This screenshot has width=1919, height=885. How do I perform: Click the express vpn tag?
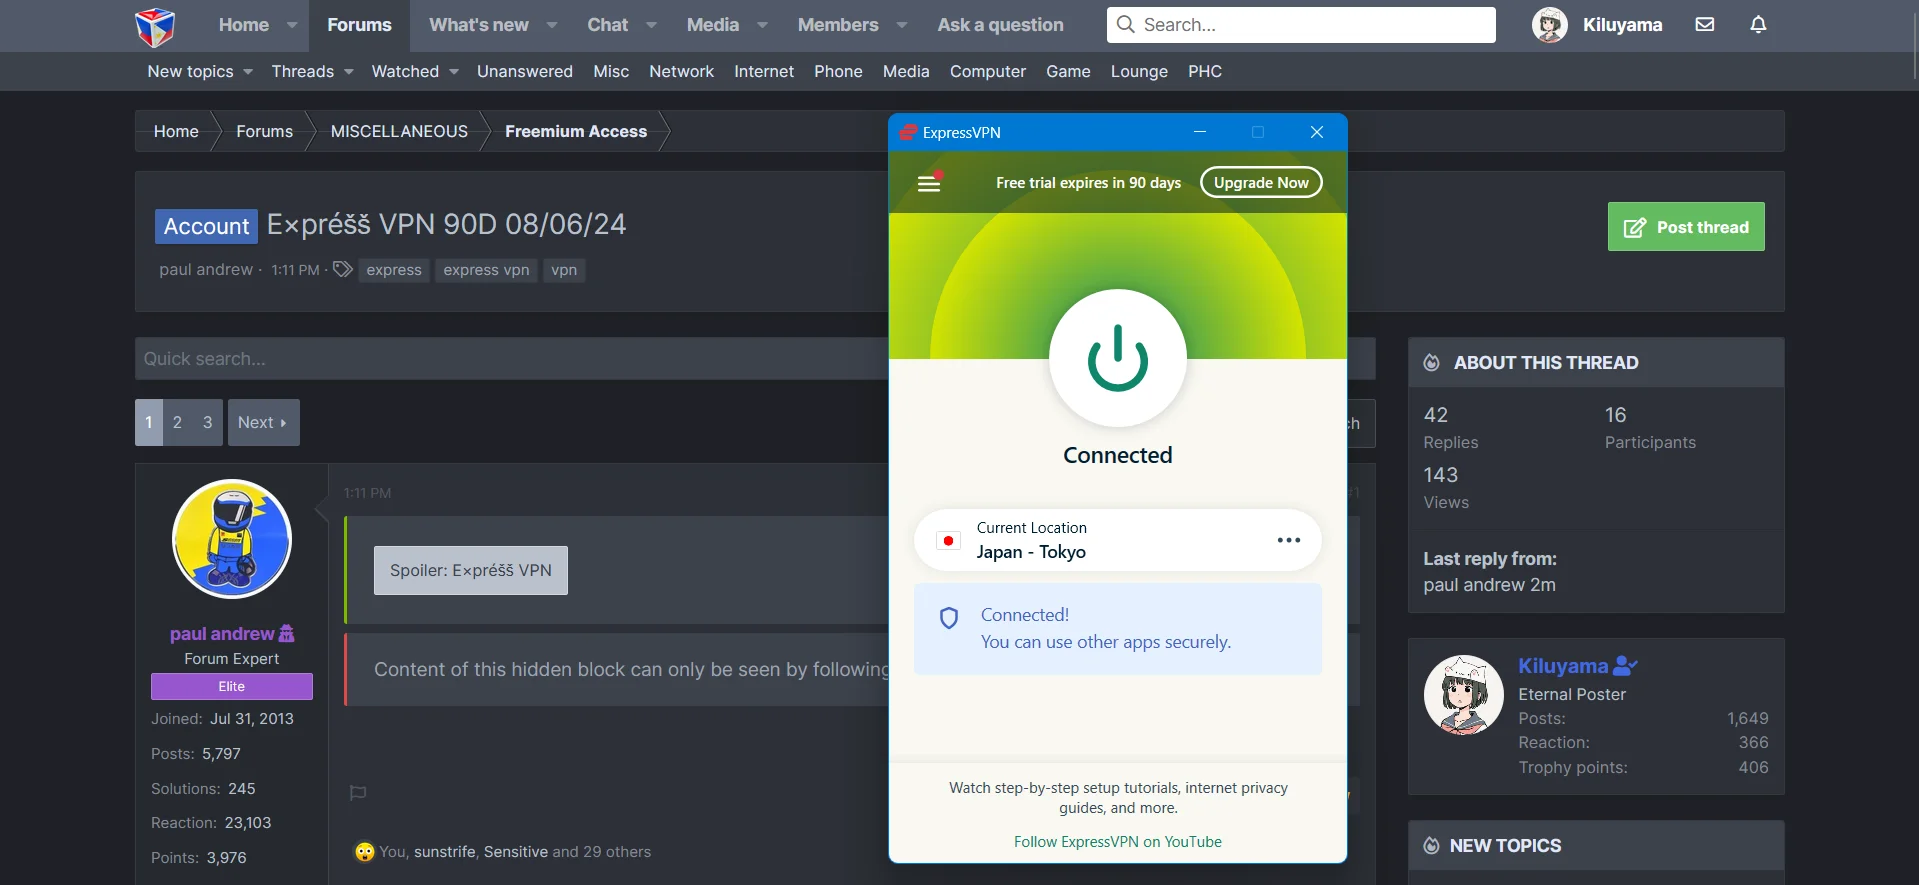(x=486, y=270)
